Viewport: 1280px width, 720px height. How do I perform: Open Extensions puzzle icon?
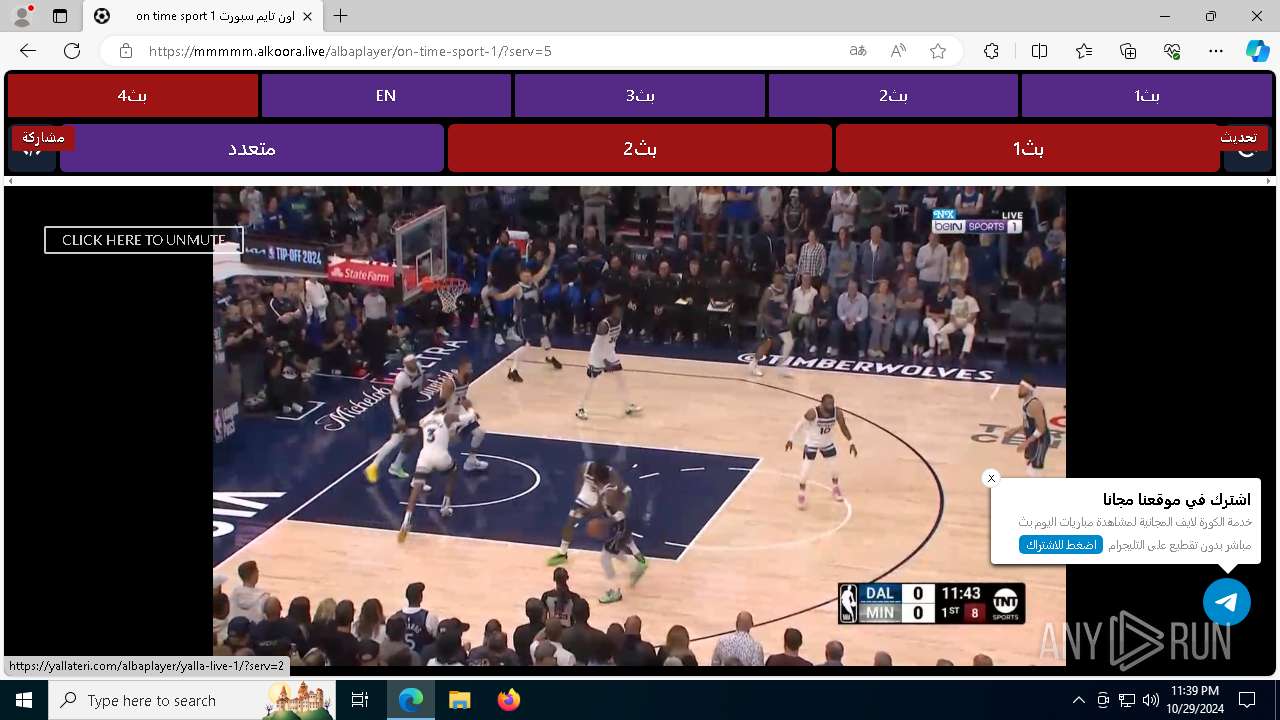[991, 51]
